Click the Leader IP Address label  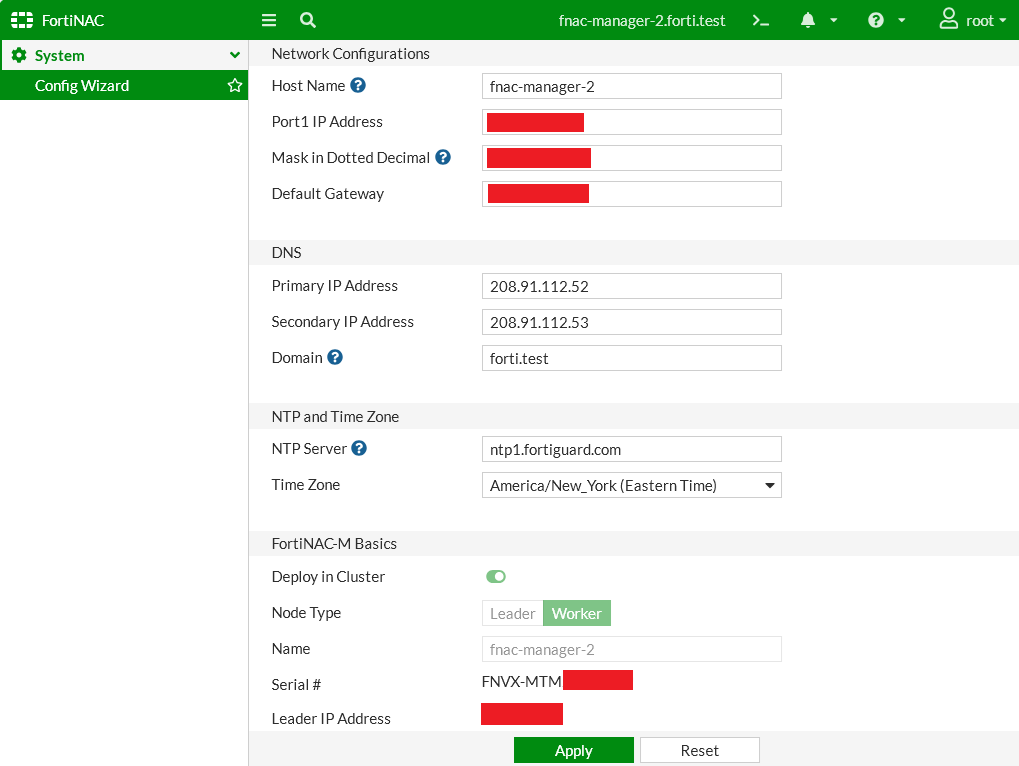coord(331,719)
